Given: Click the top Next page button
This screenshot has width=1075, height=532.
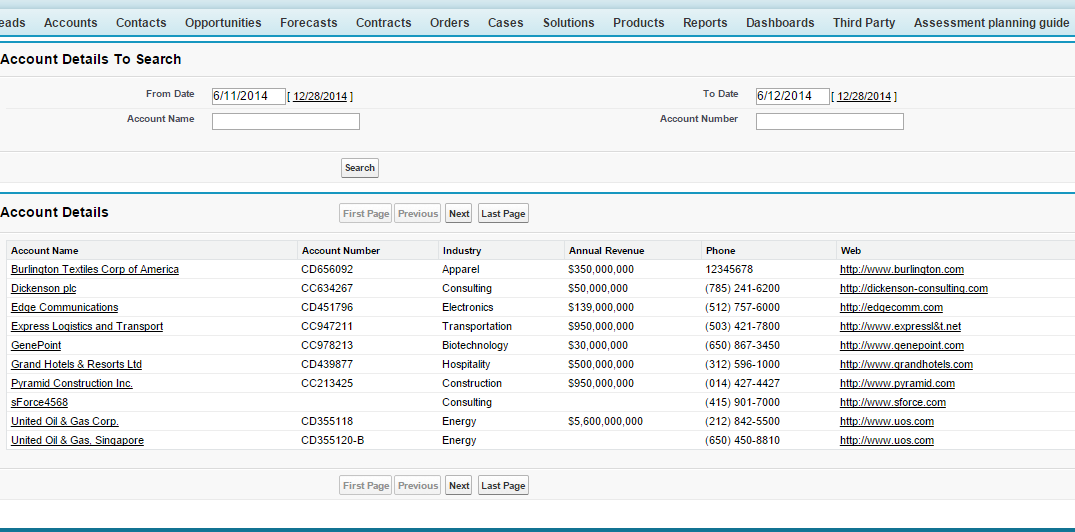Looking at the screenshot, I should (x=459, y=214).
